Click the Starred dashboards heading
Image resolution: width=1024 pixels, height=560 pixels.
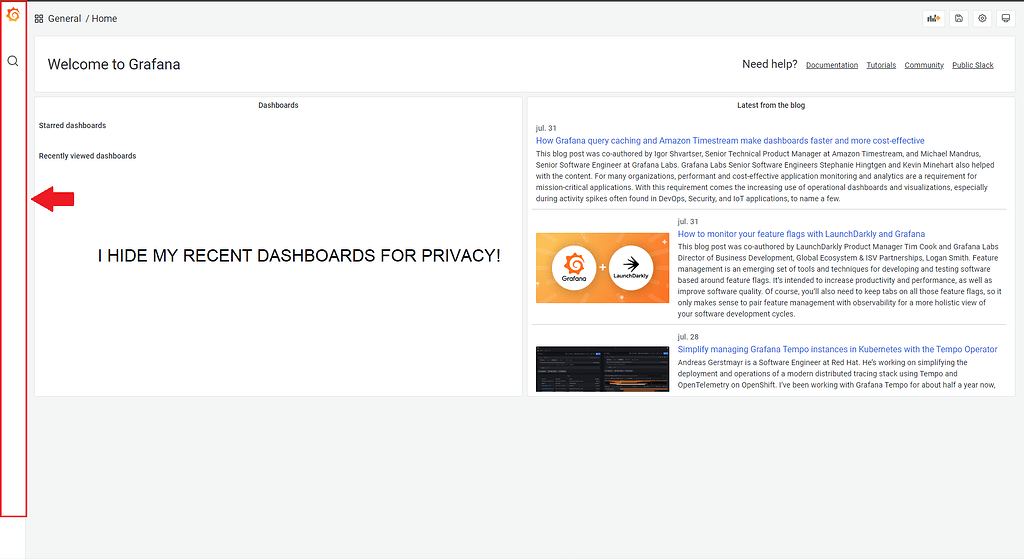pyautogui.click(x=72, y=125)
